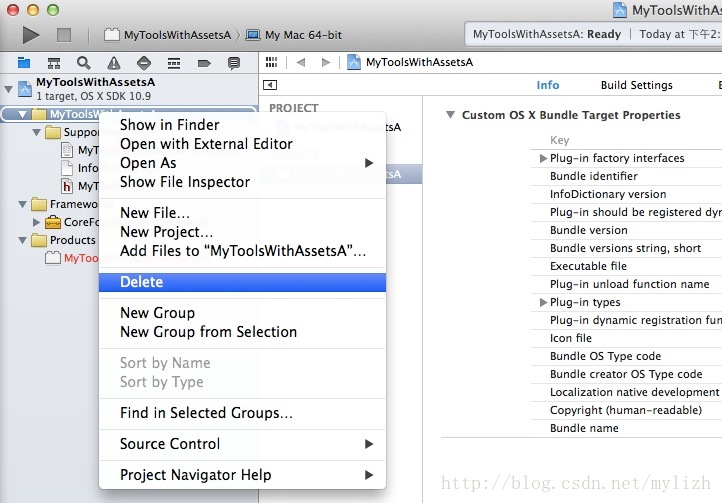Collapse the Frameworks group triangle
The width and height of the screenshot is (722, 503).
[22, 204]
